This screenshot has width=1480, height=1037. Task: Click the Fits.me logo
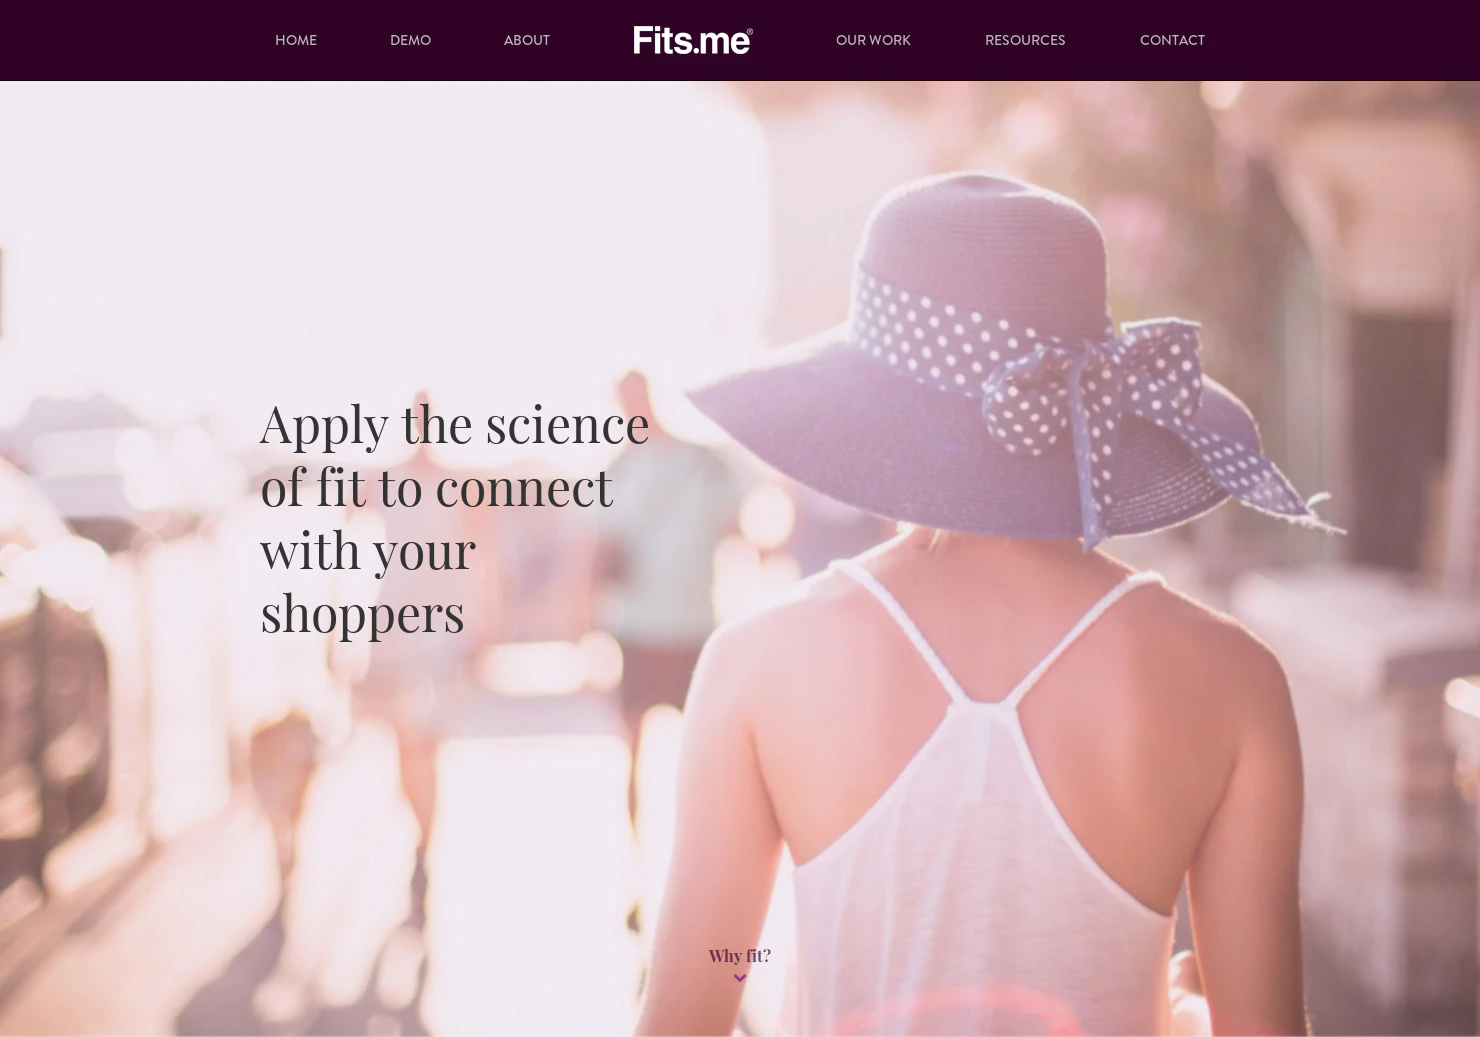[x=693, y=40]
